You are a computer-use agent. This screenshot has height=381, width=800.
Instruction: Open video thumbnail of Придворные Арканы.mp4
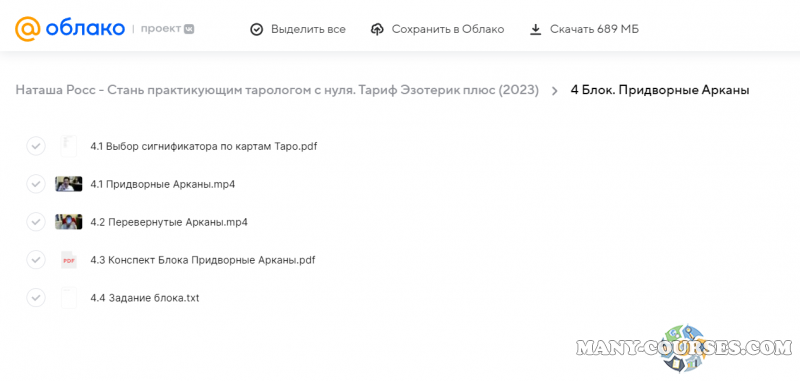tap(68, 184)
